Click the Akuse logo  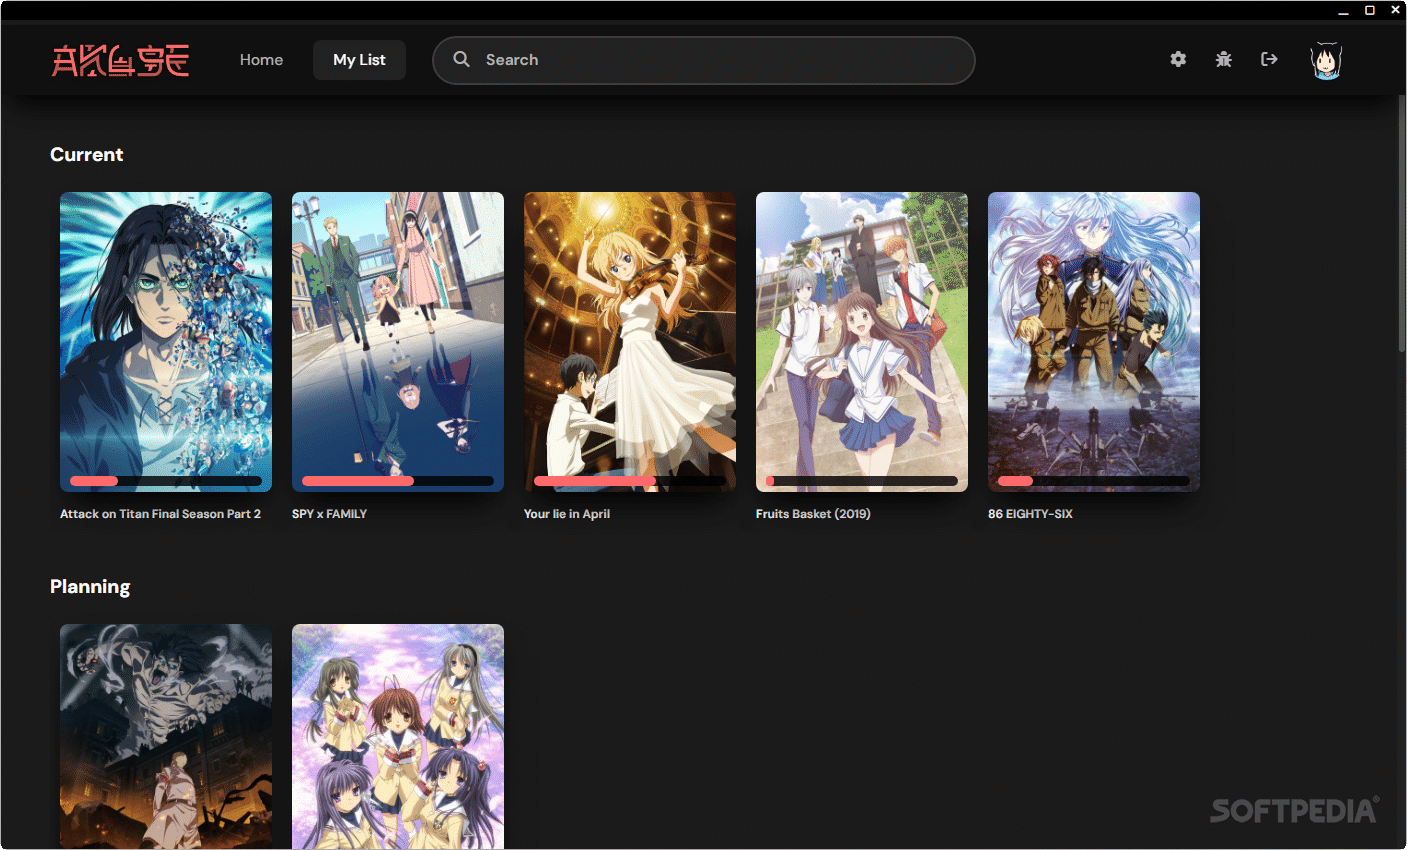point(120,60)
